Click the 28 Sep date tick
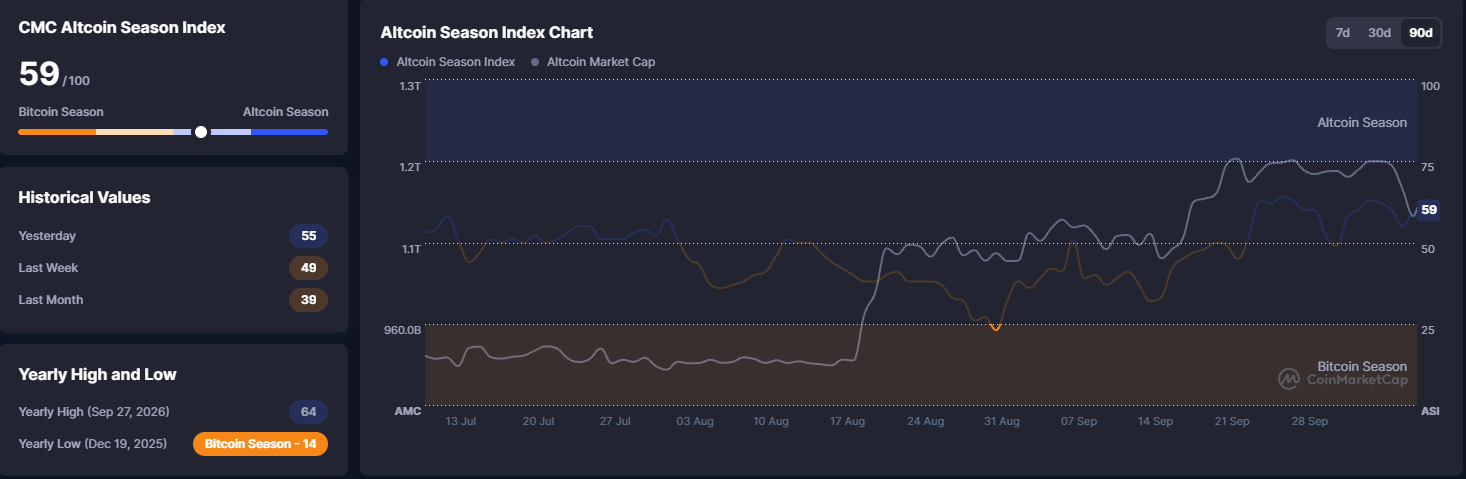Screen dimensions: 1466x479 point(1310,422)
